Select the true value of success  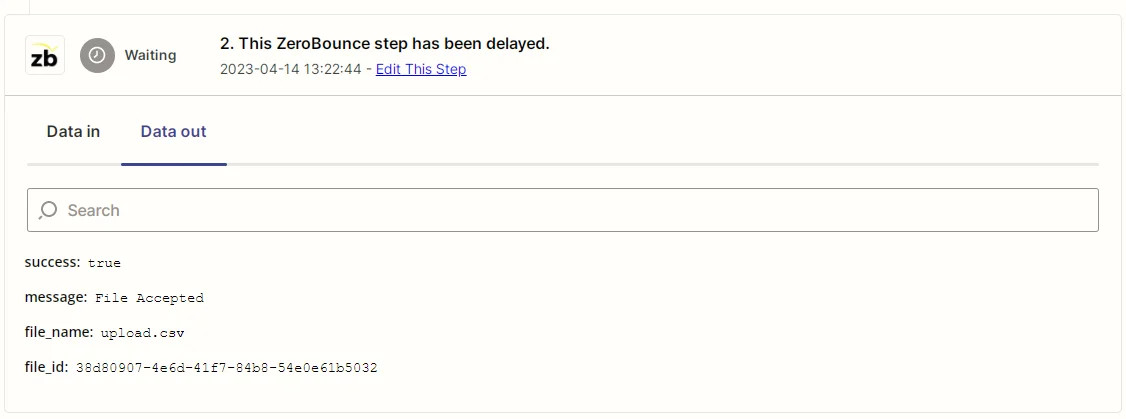coord(104,263)
